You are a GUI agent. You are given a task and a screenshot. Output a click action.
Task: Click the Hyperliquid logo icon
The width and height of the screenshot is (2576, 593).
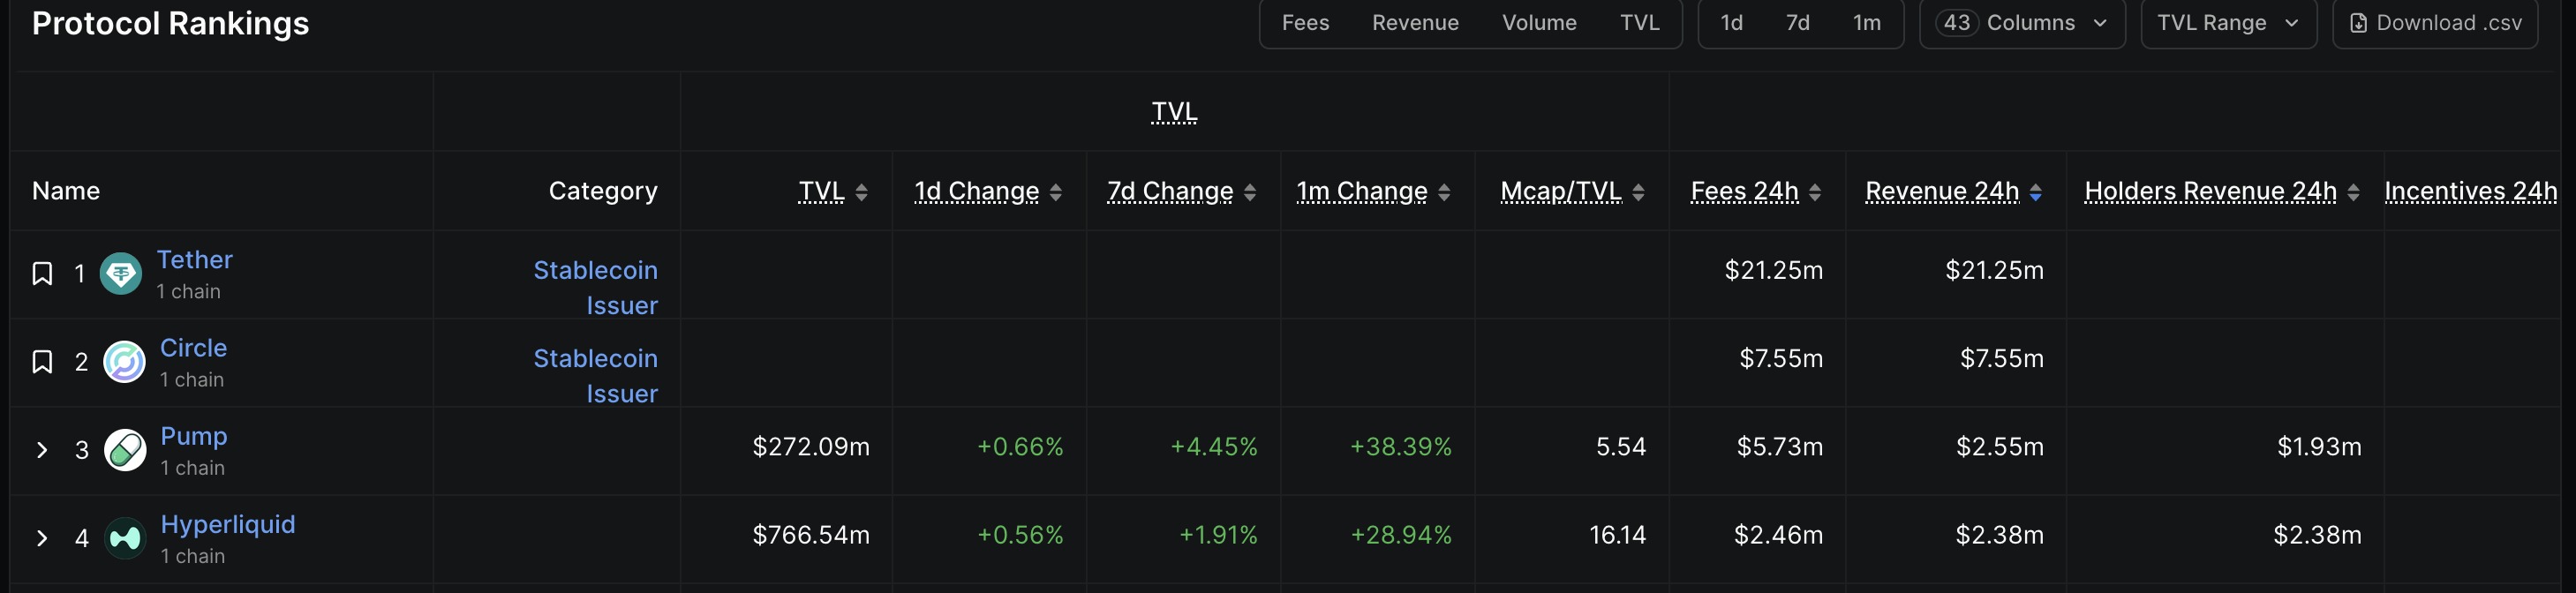click(125, 538)
